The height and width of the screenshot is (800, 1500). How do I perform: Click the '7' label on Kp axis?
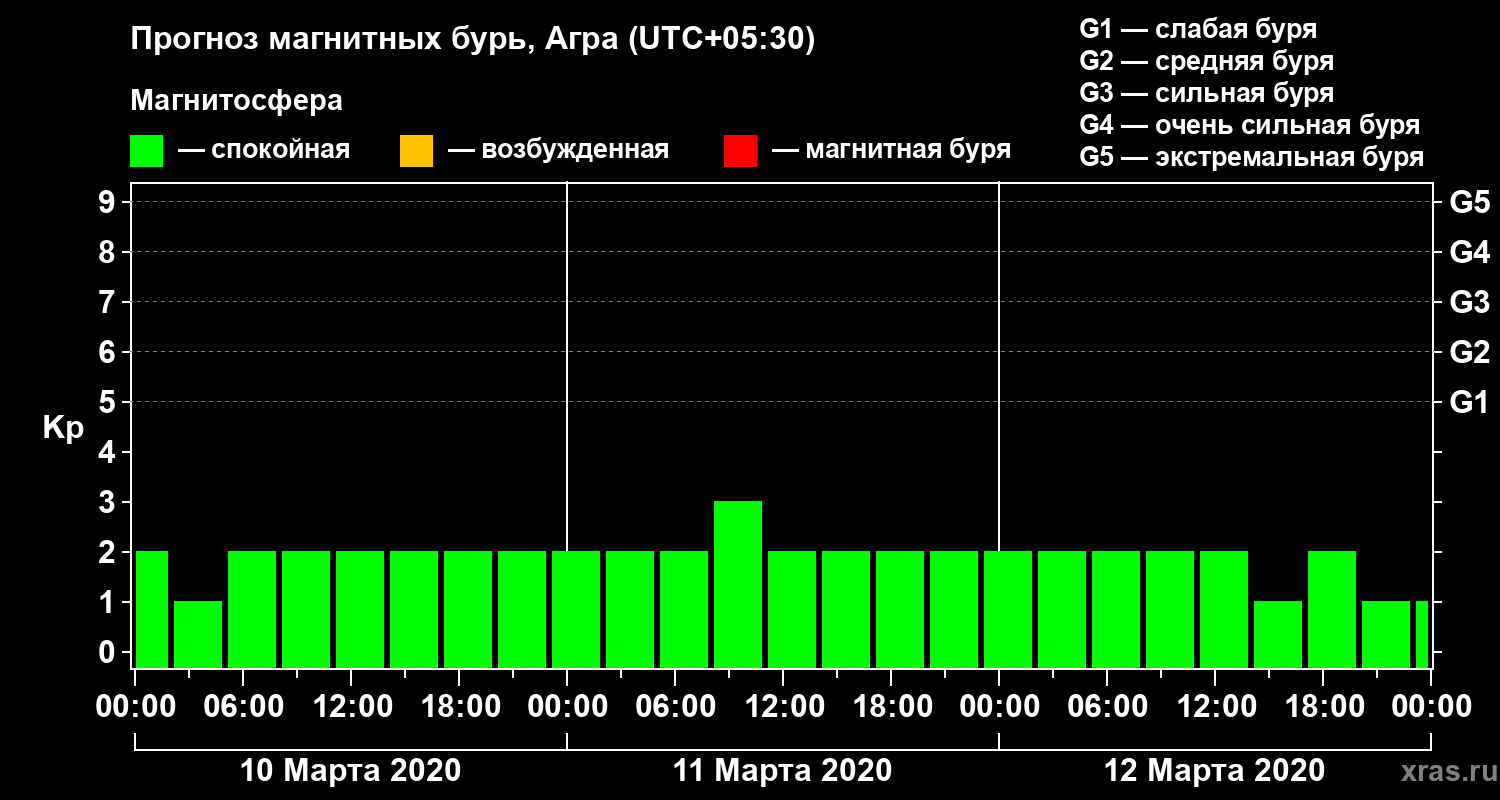pyautogui.click(x=109, y=302)
